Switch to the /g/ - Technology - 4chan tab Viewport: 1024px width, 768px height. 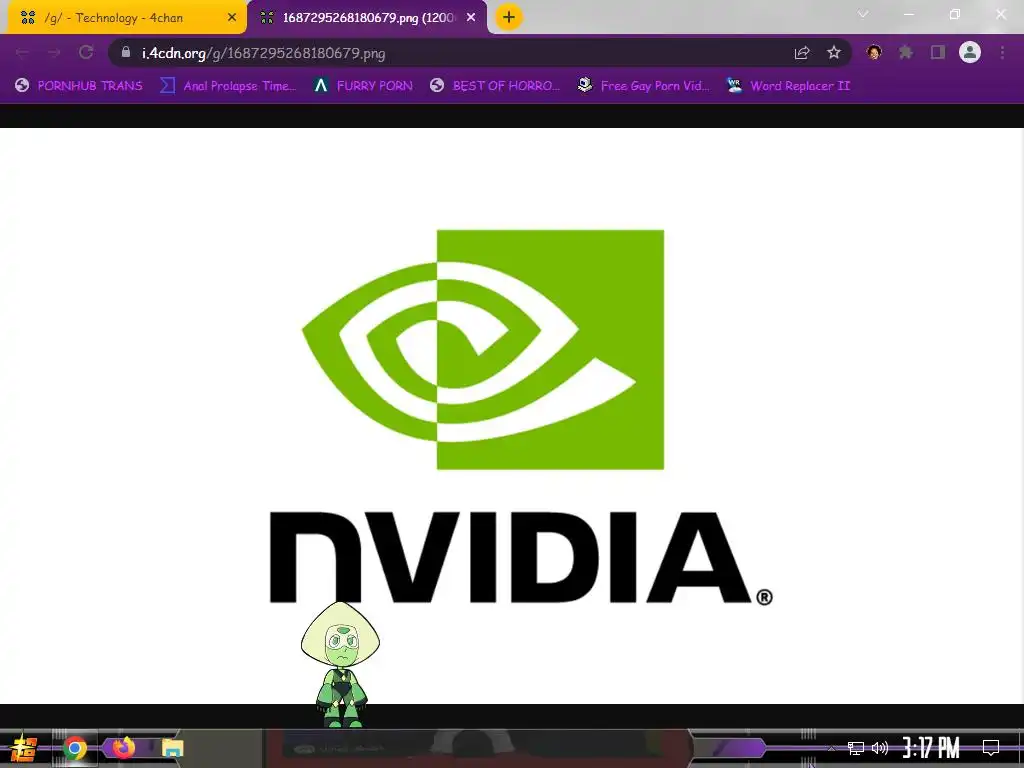click(126, 18)
